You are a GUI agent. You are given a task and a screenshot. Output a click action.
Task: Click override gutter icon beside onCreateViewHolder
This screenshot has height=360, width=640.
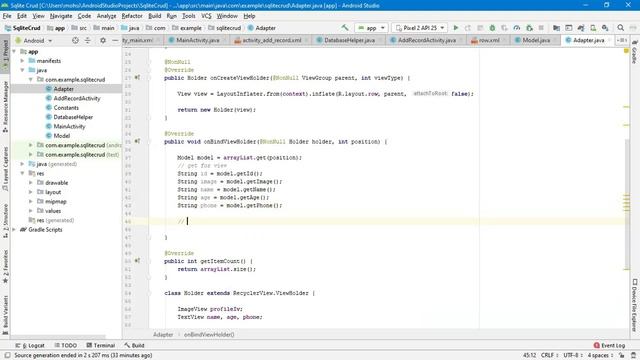coord(138,78)
